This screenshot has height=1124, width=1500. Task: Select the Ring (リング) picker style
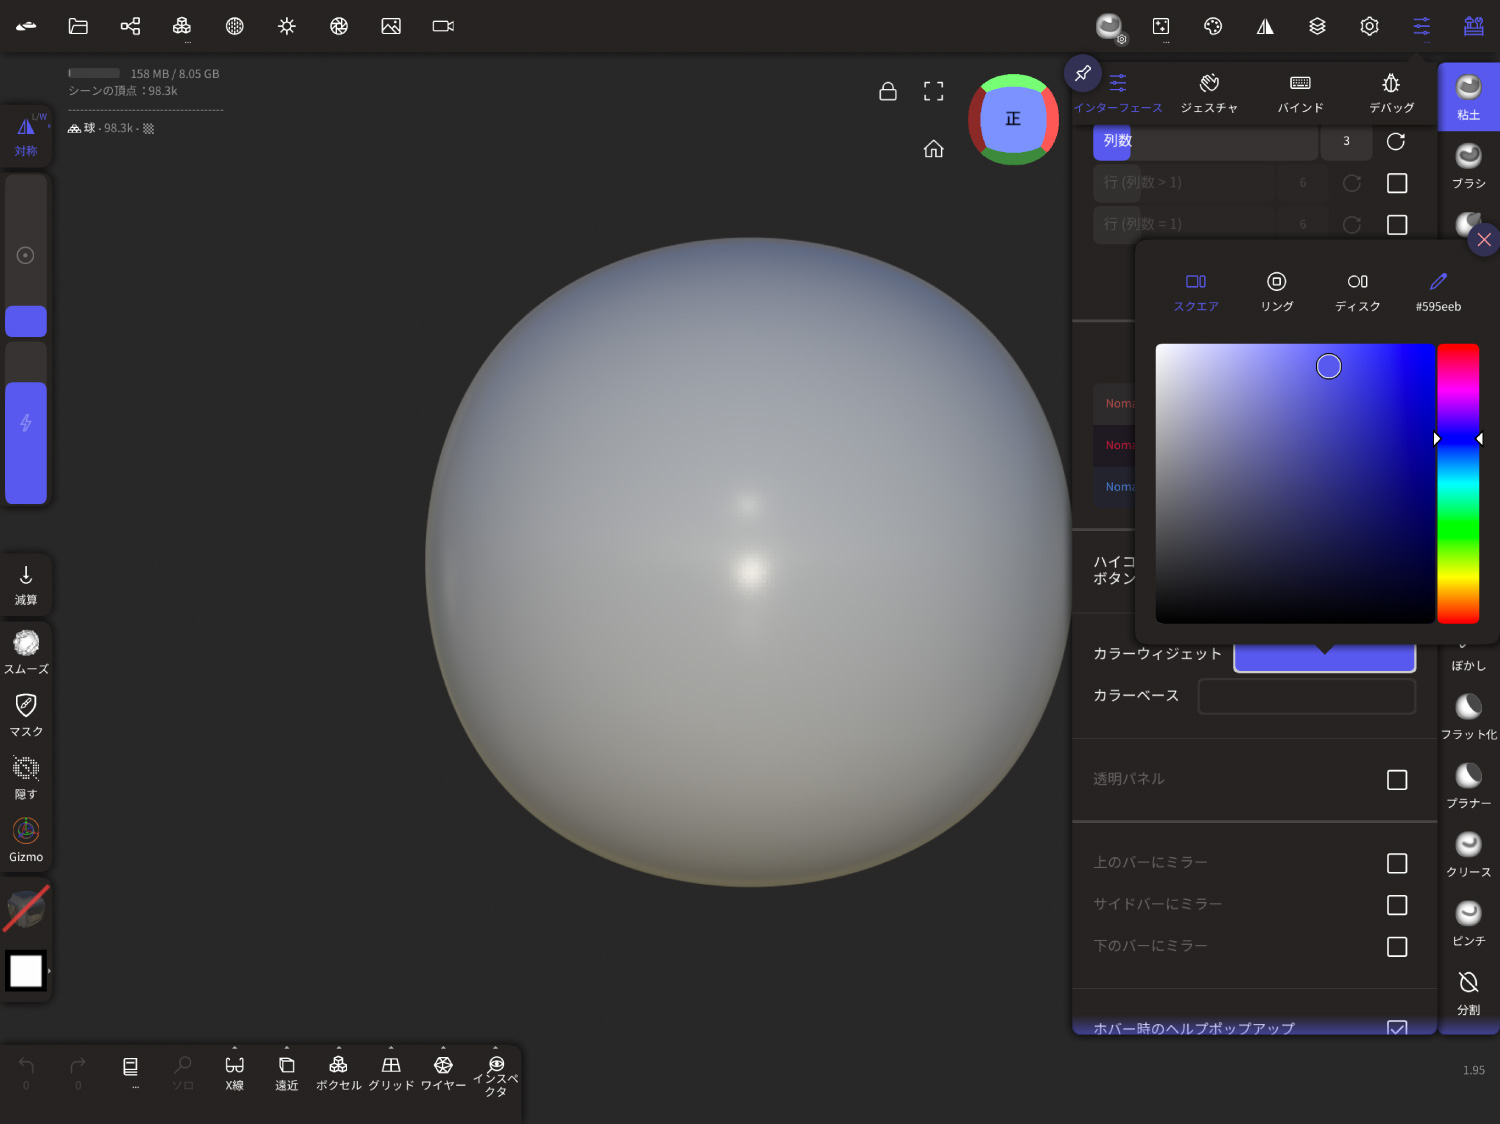click(x=1276, y=291)
